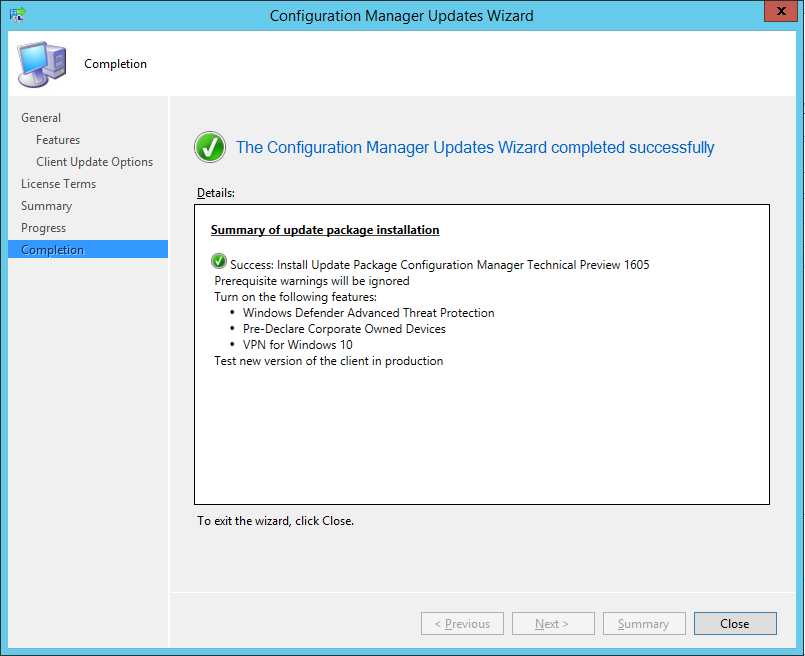Click the large green success checkmark icon
The width and height of the screenshot is (805, 656).
pos(210,147)
